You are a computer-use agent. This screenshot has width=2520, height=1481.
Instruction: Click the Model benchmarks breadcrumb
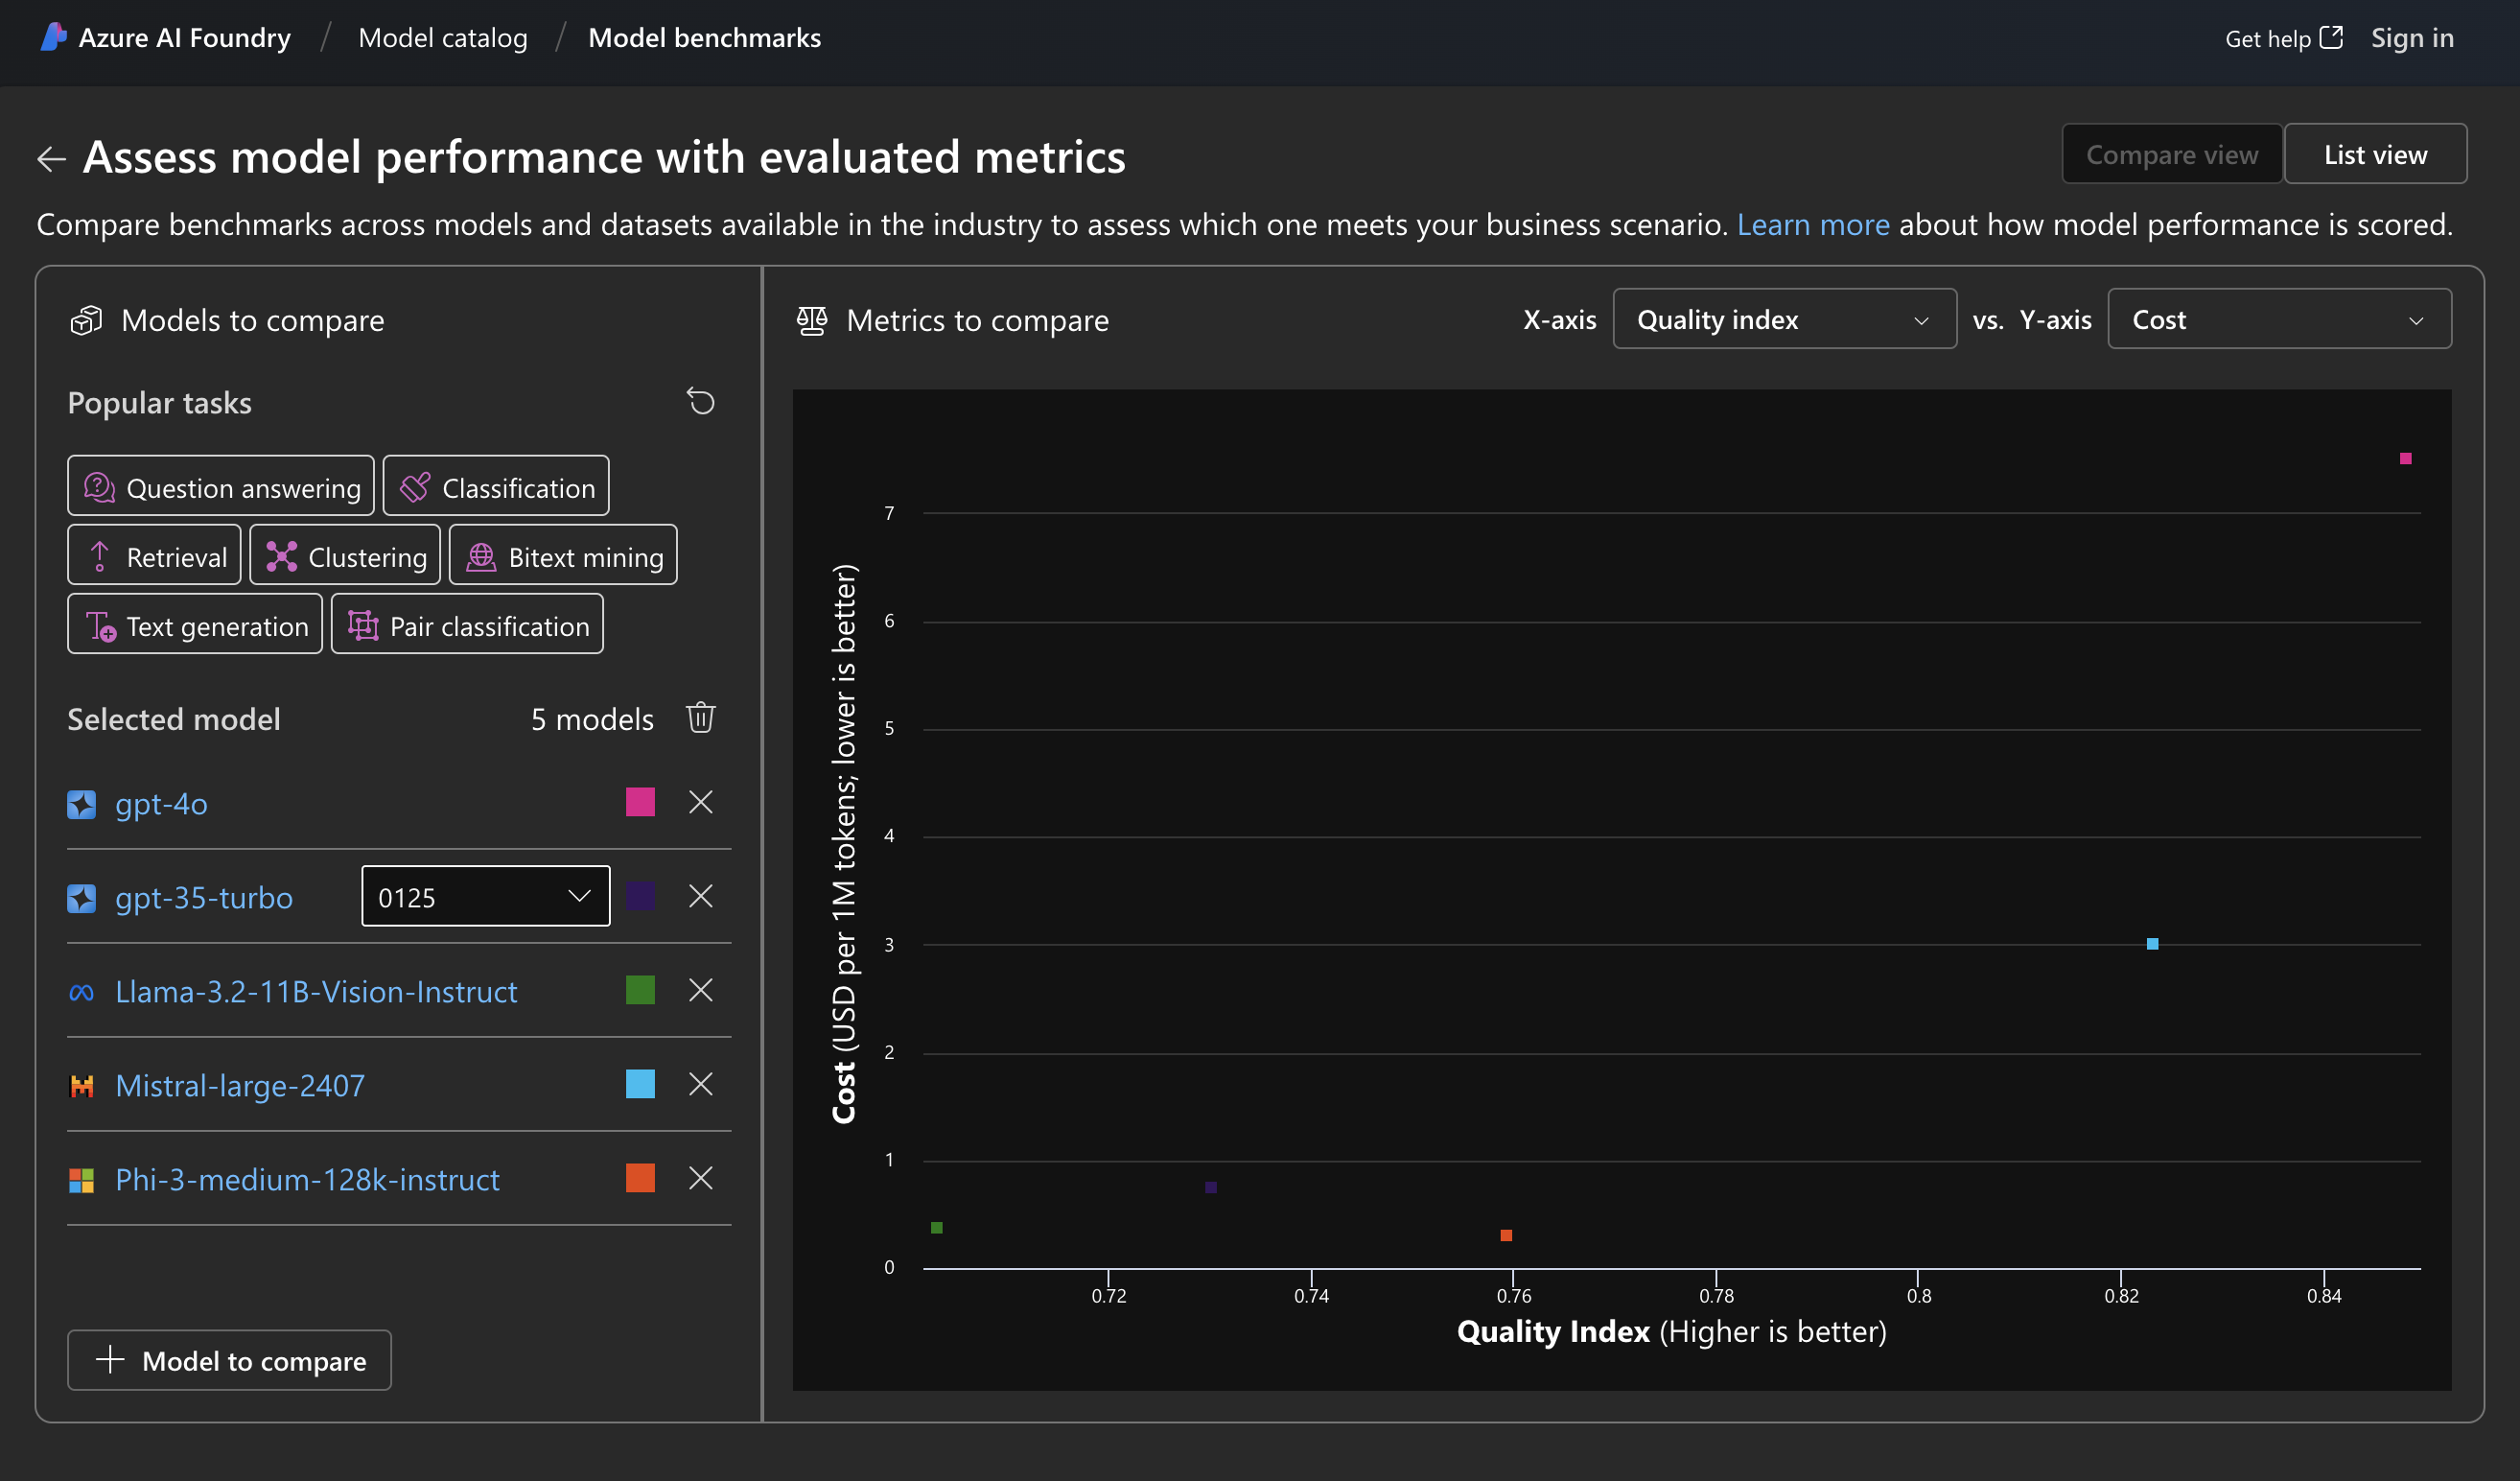pyautogui.click(x=704, y=37)
